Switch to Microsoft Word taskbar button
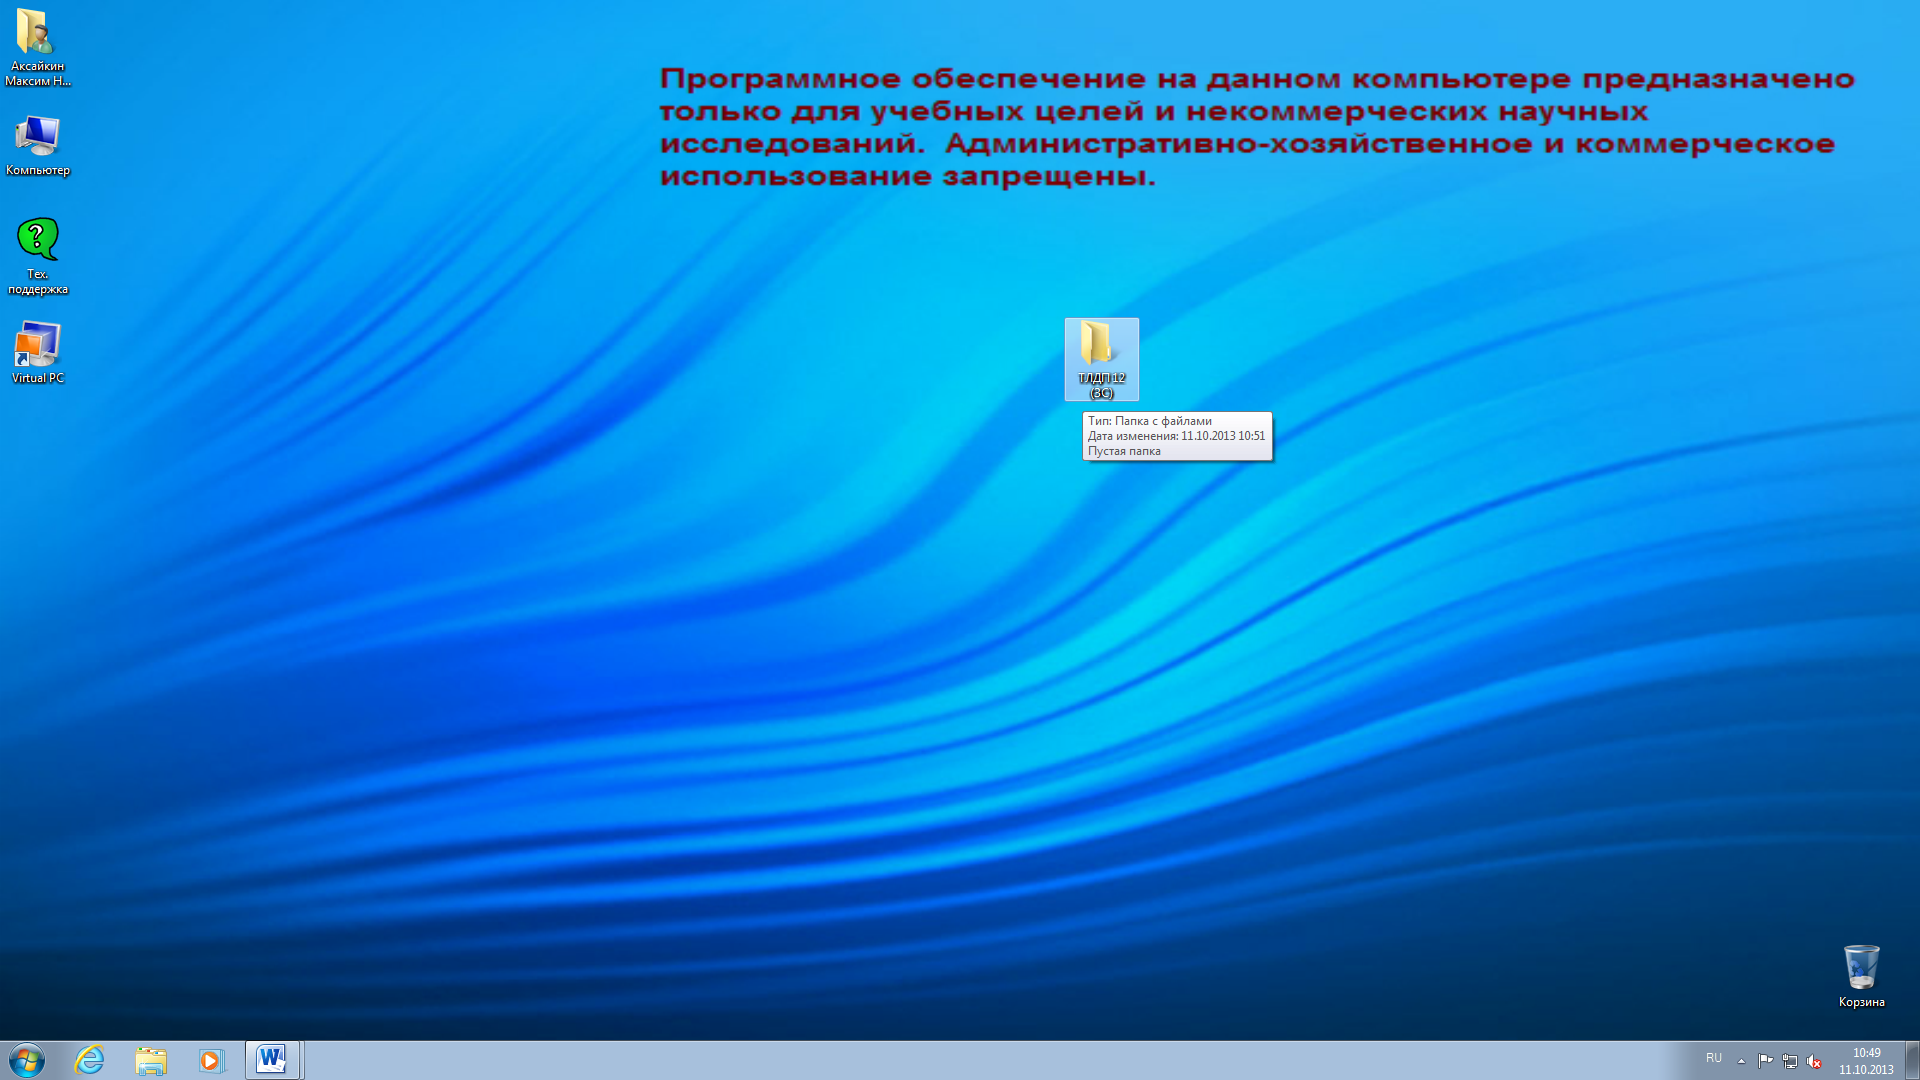Screen dimensions: 1920x1080 pyautogui.click(x=272, y=1060)
